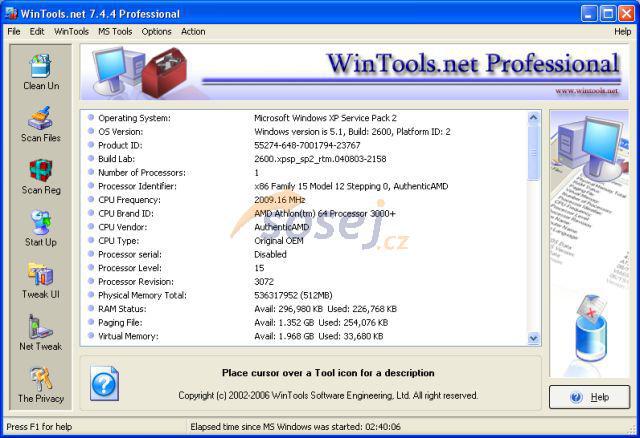Click the scroll down arrow of info list
640x438 pixels.
tap(533, 338)
